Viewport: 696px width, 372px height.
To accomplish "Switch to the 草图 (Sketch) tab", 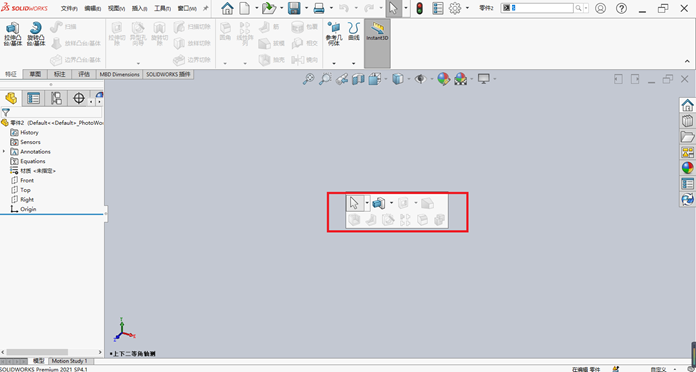I will pyautogui.click(x=35, y=75).
